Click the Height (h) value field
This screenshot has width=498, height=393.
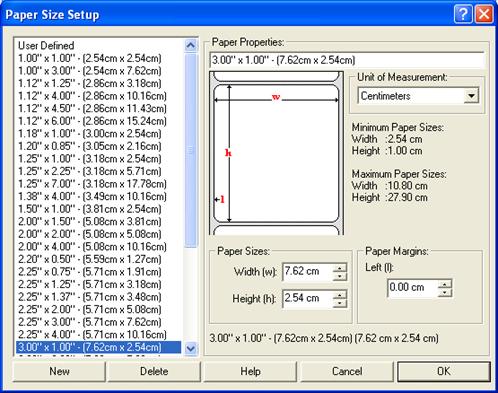tap(307, 298)
